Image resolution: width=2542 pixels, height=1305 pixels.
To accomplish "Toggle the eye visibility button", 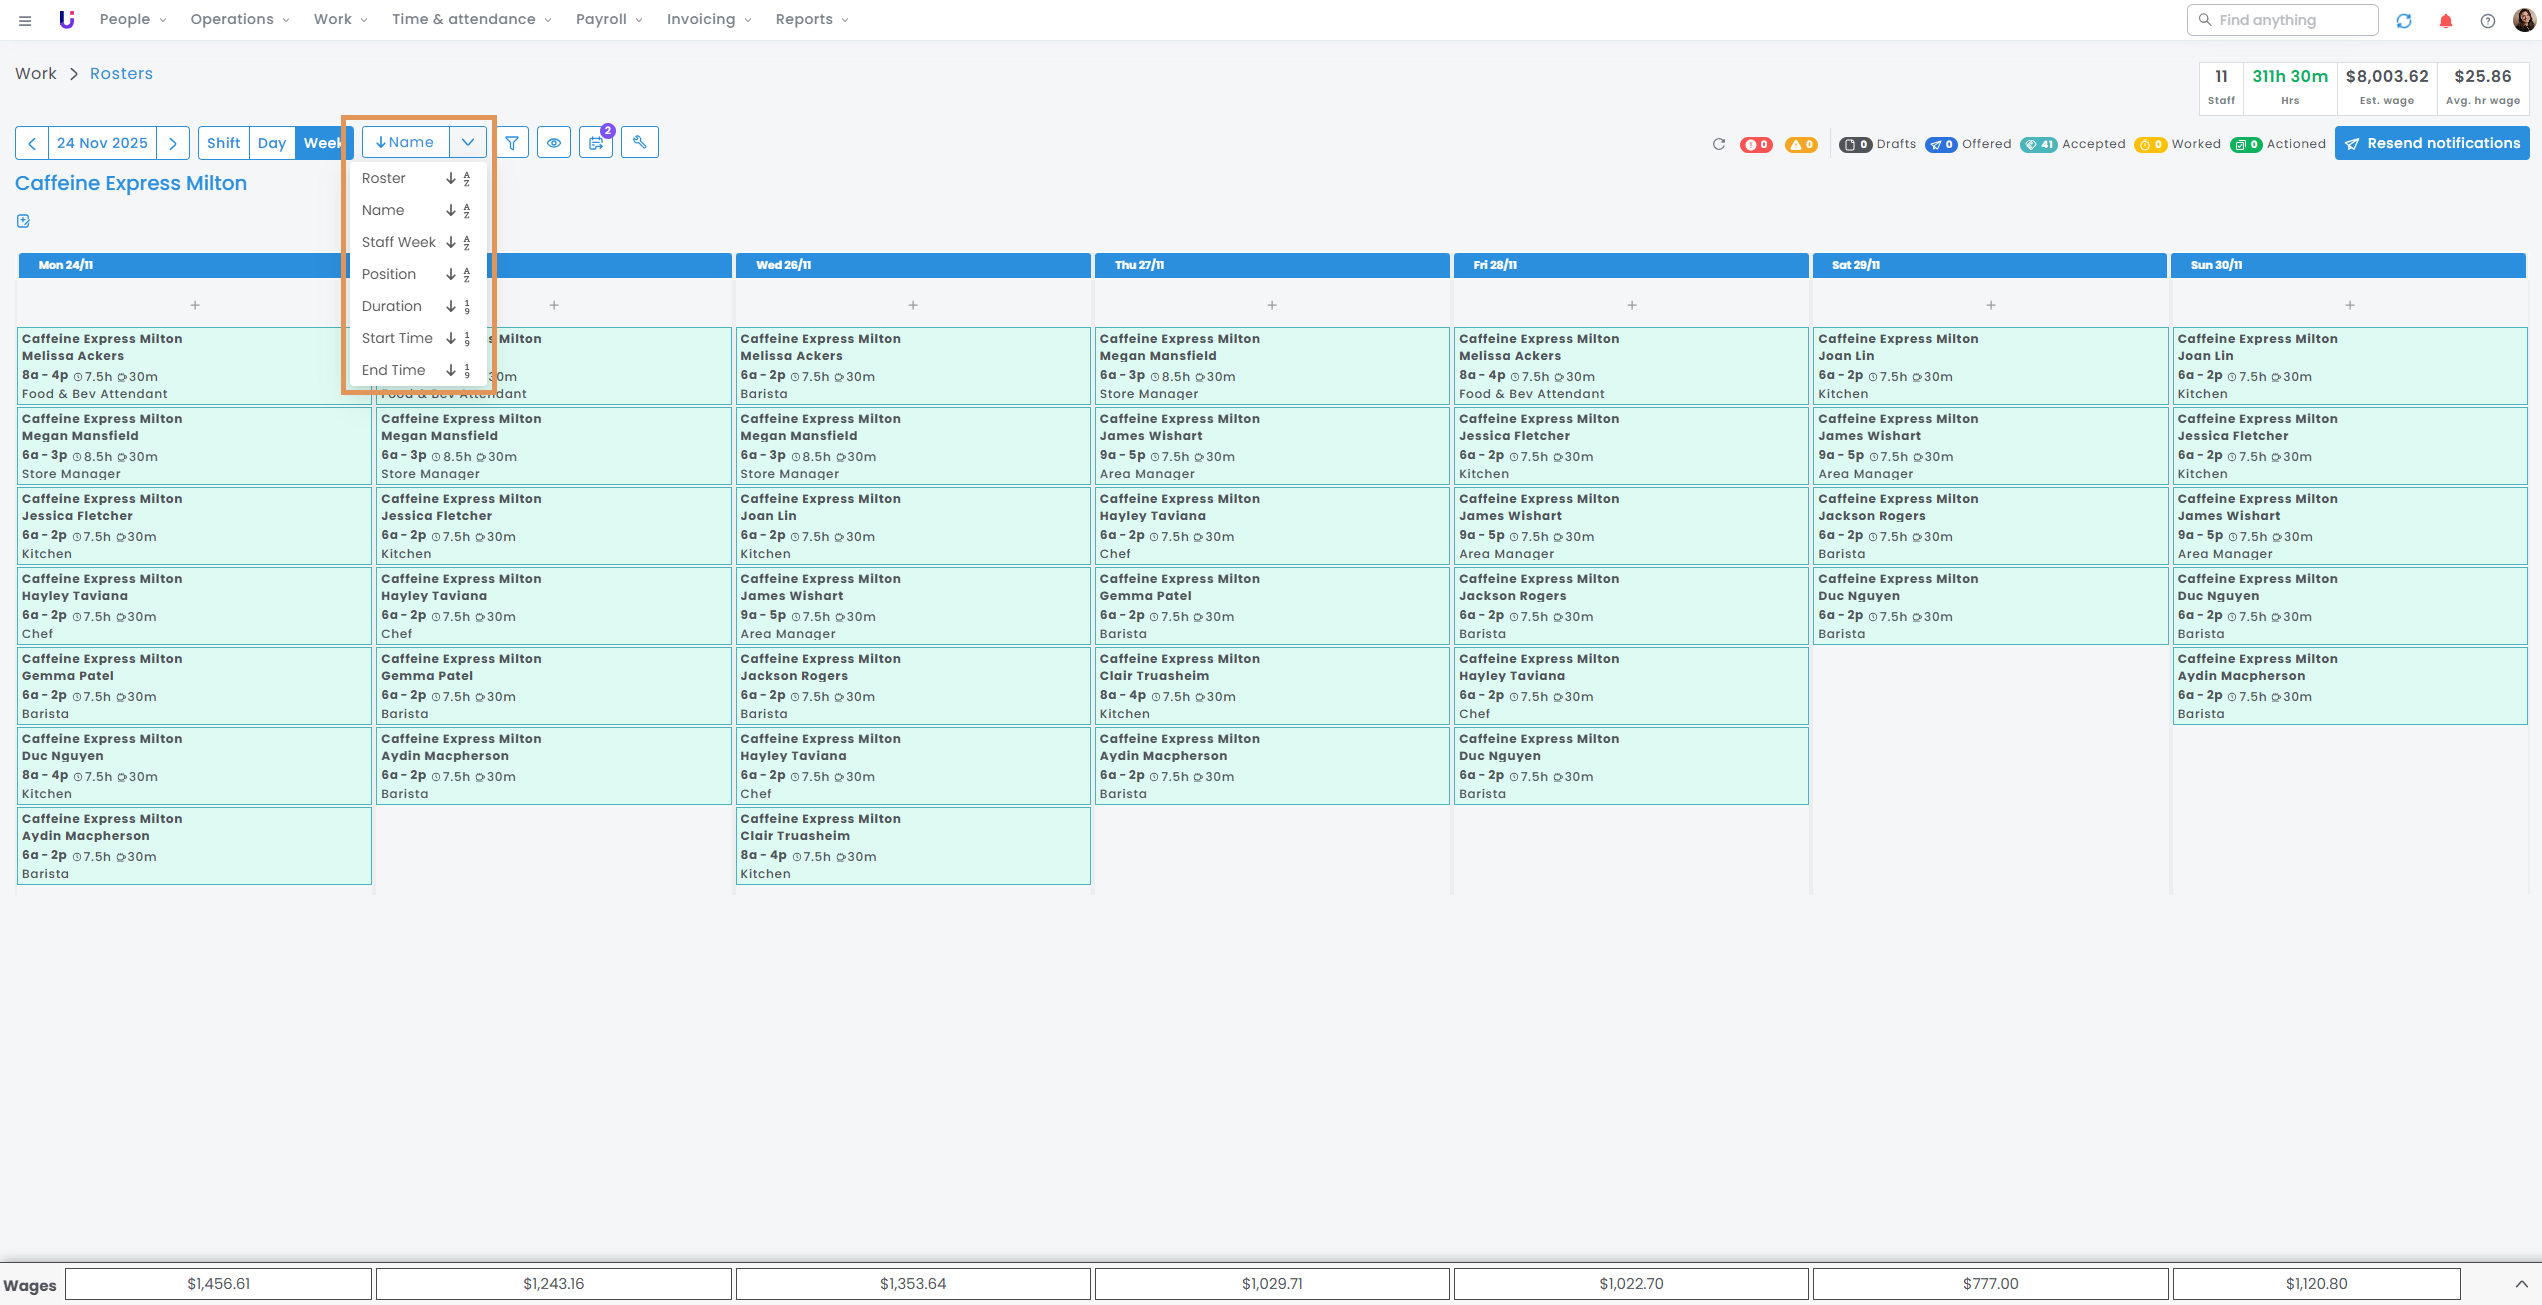I will point(553,143).
